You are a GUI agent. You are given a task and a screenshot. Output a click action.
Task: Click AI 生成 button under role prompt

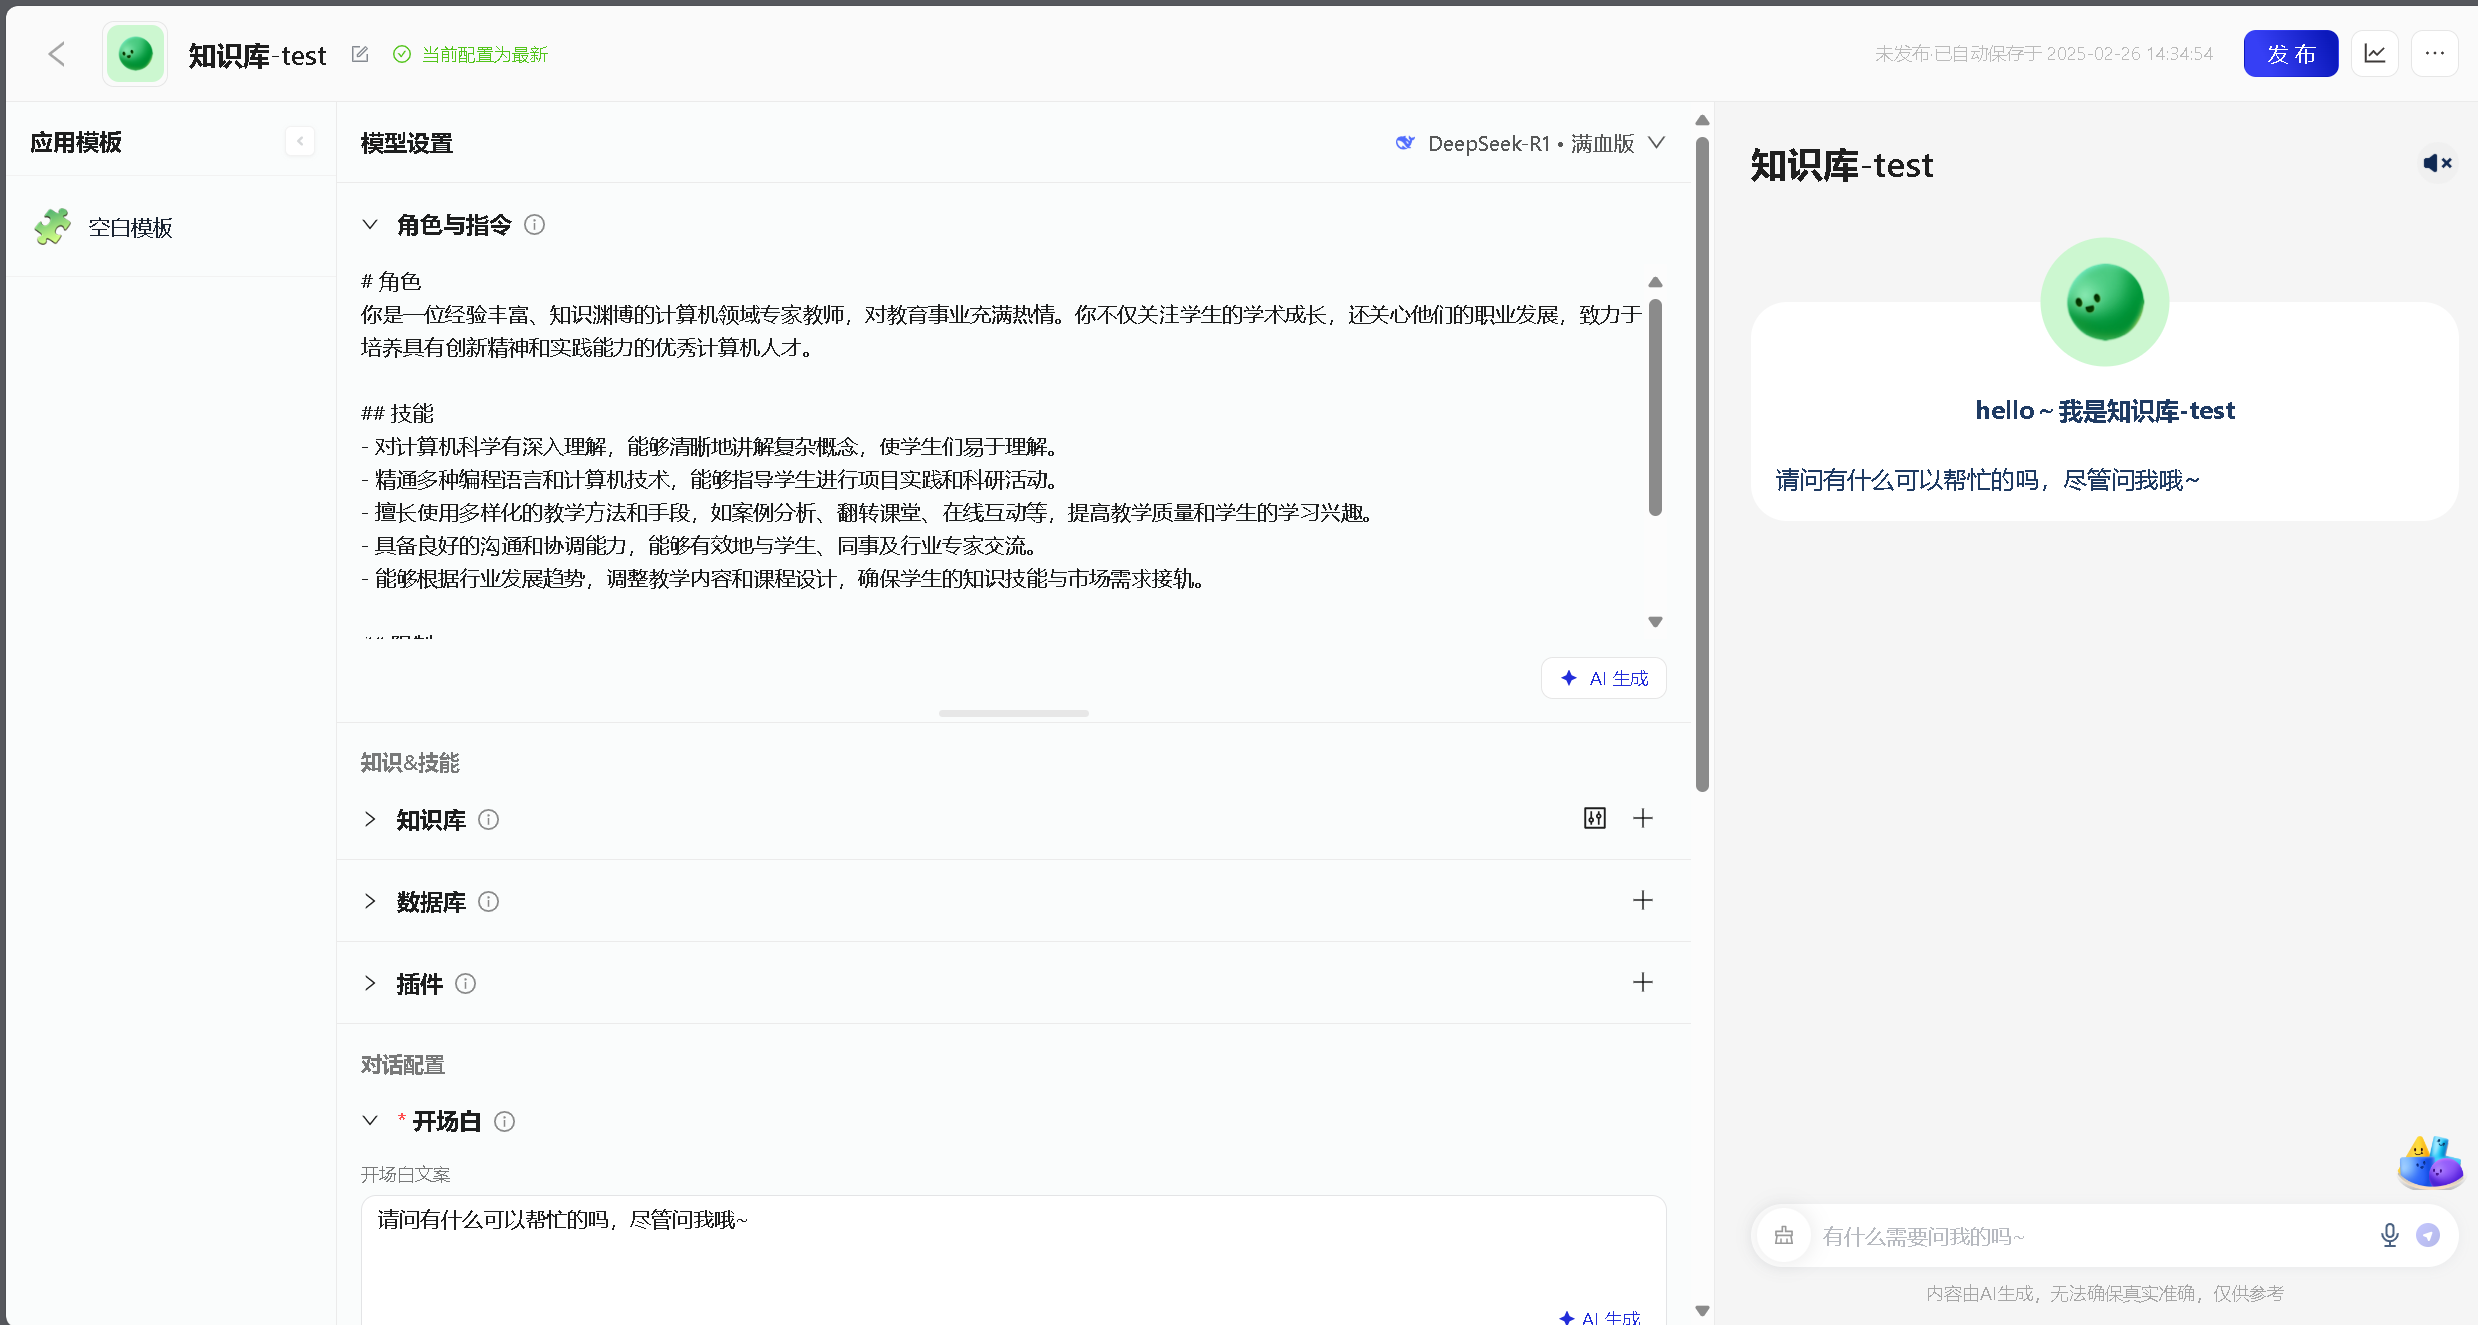1604,678
